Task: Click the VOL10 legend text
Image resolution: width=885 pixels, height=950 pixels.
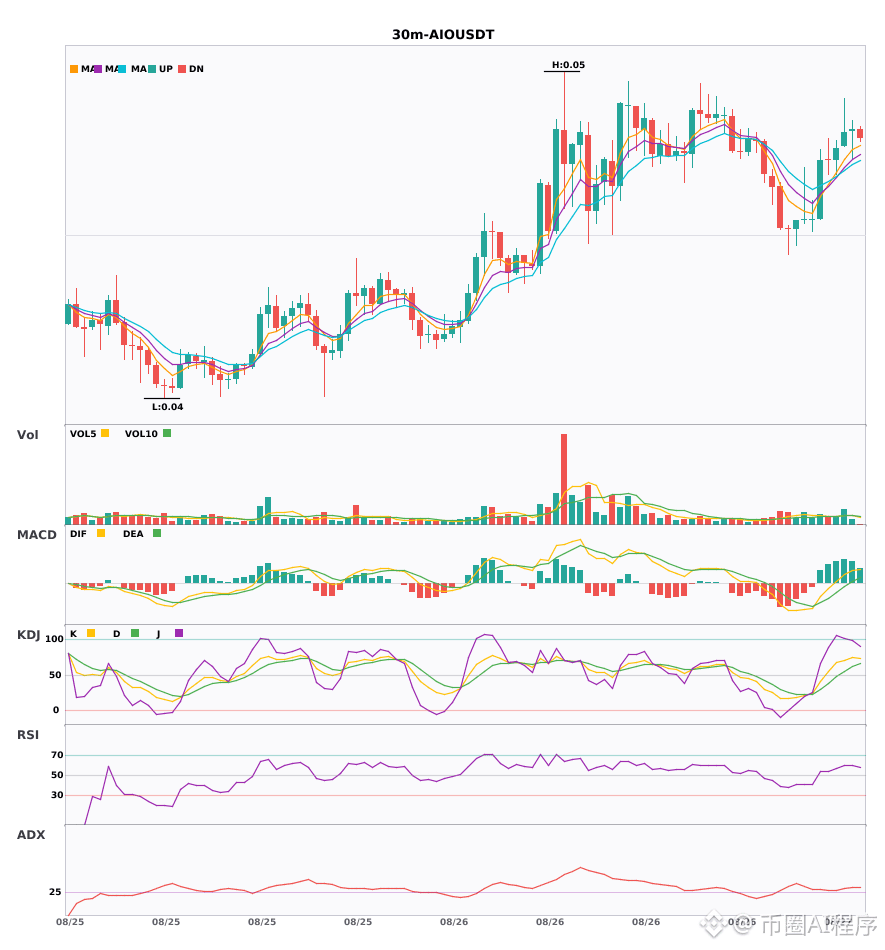Action: (x=141, y=434)
